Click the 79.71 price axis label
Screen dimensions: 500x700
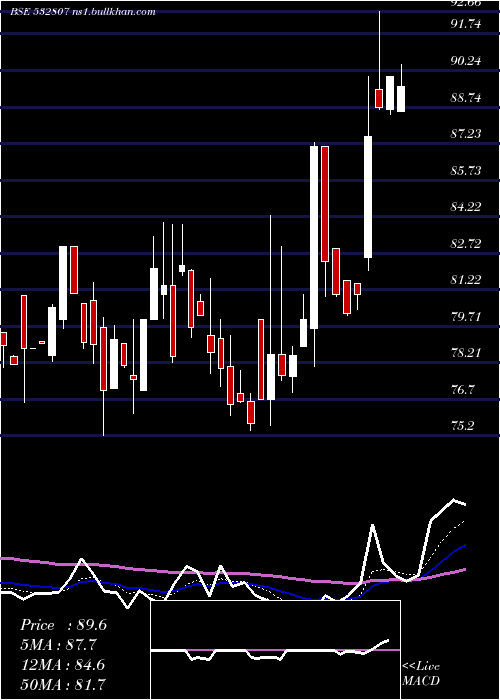pyautogui.click(x=466, y=317)
